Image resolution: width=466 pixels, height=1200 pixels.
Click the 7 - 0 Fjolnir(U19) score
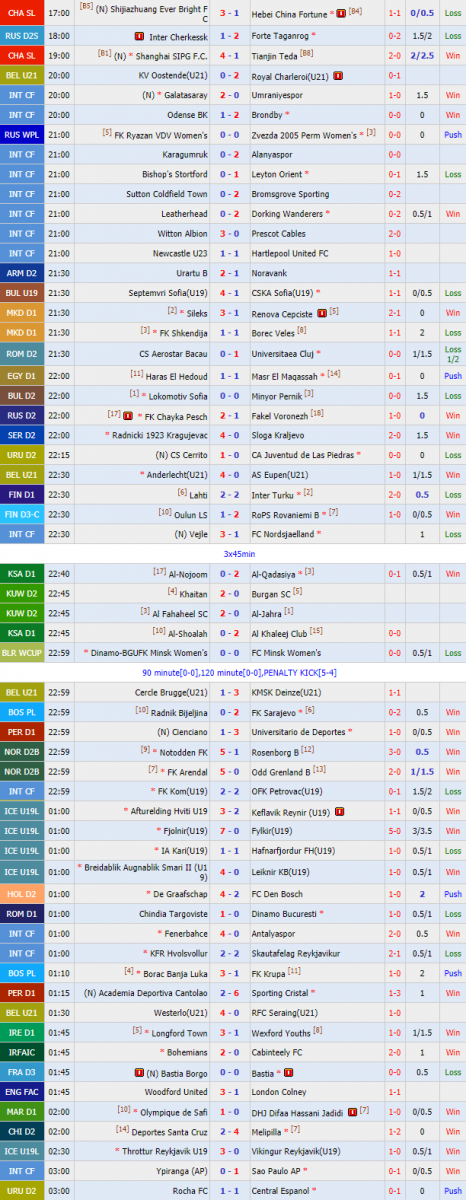point(230,831)
